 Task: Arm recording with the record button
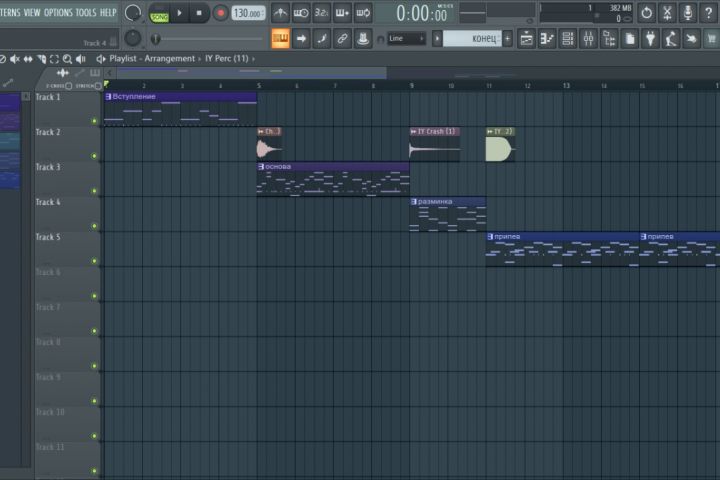coord(220,13)
